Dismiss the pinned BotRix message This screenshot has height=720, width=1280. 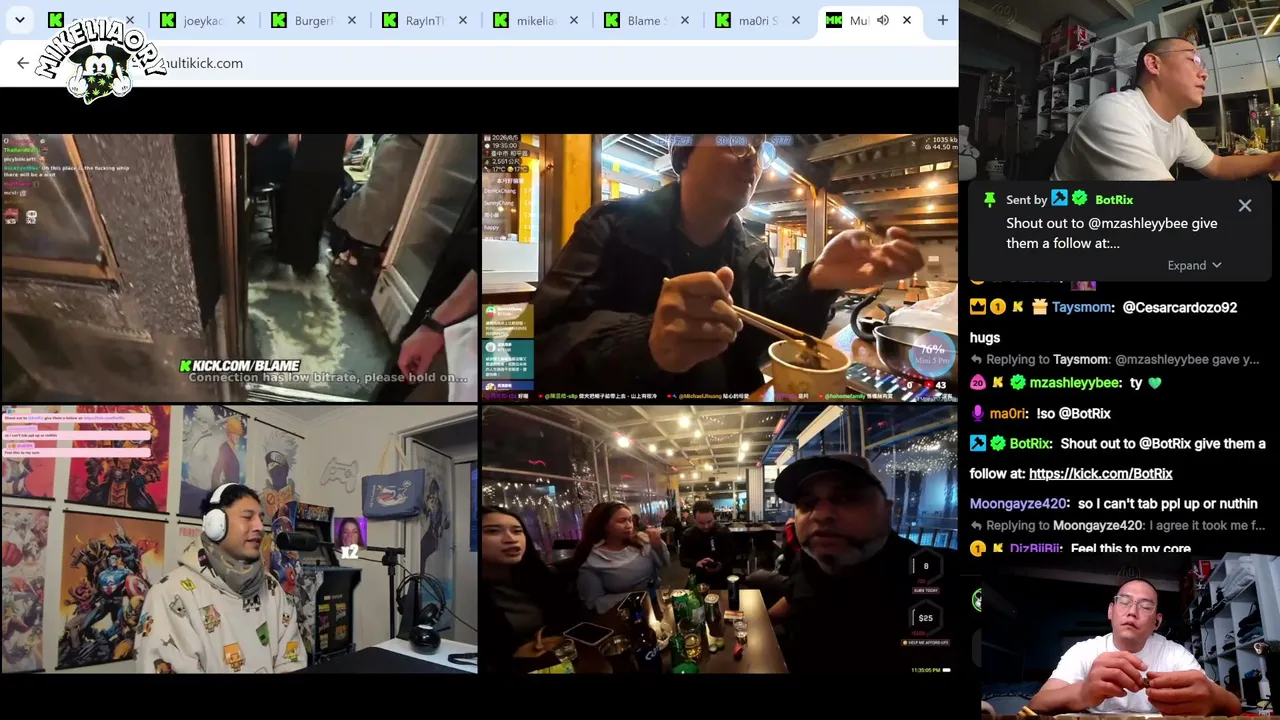tap(1245, 206)
